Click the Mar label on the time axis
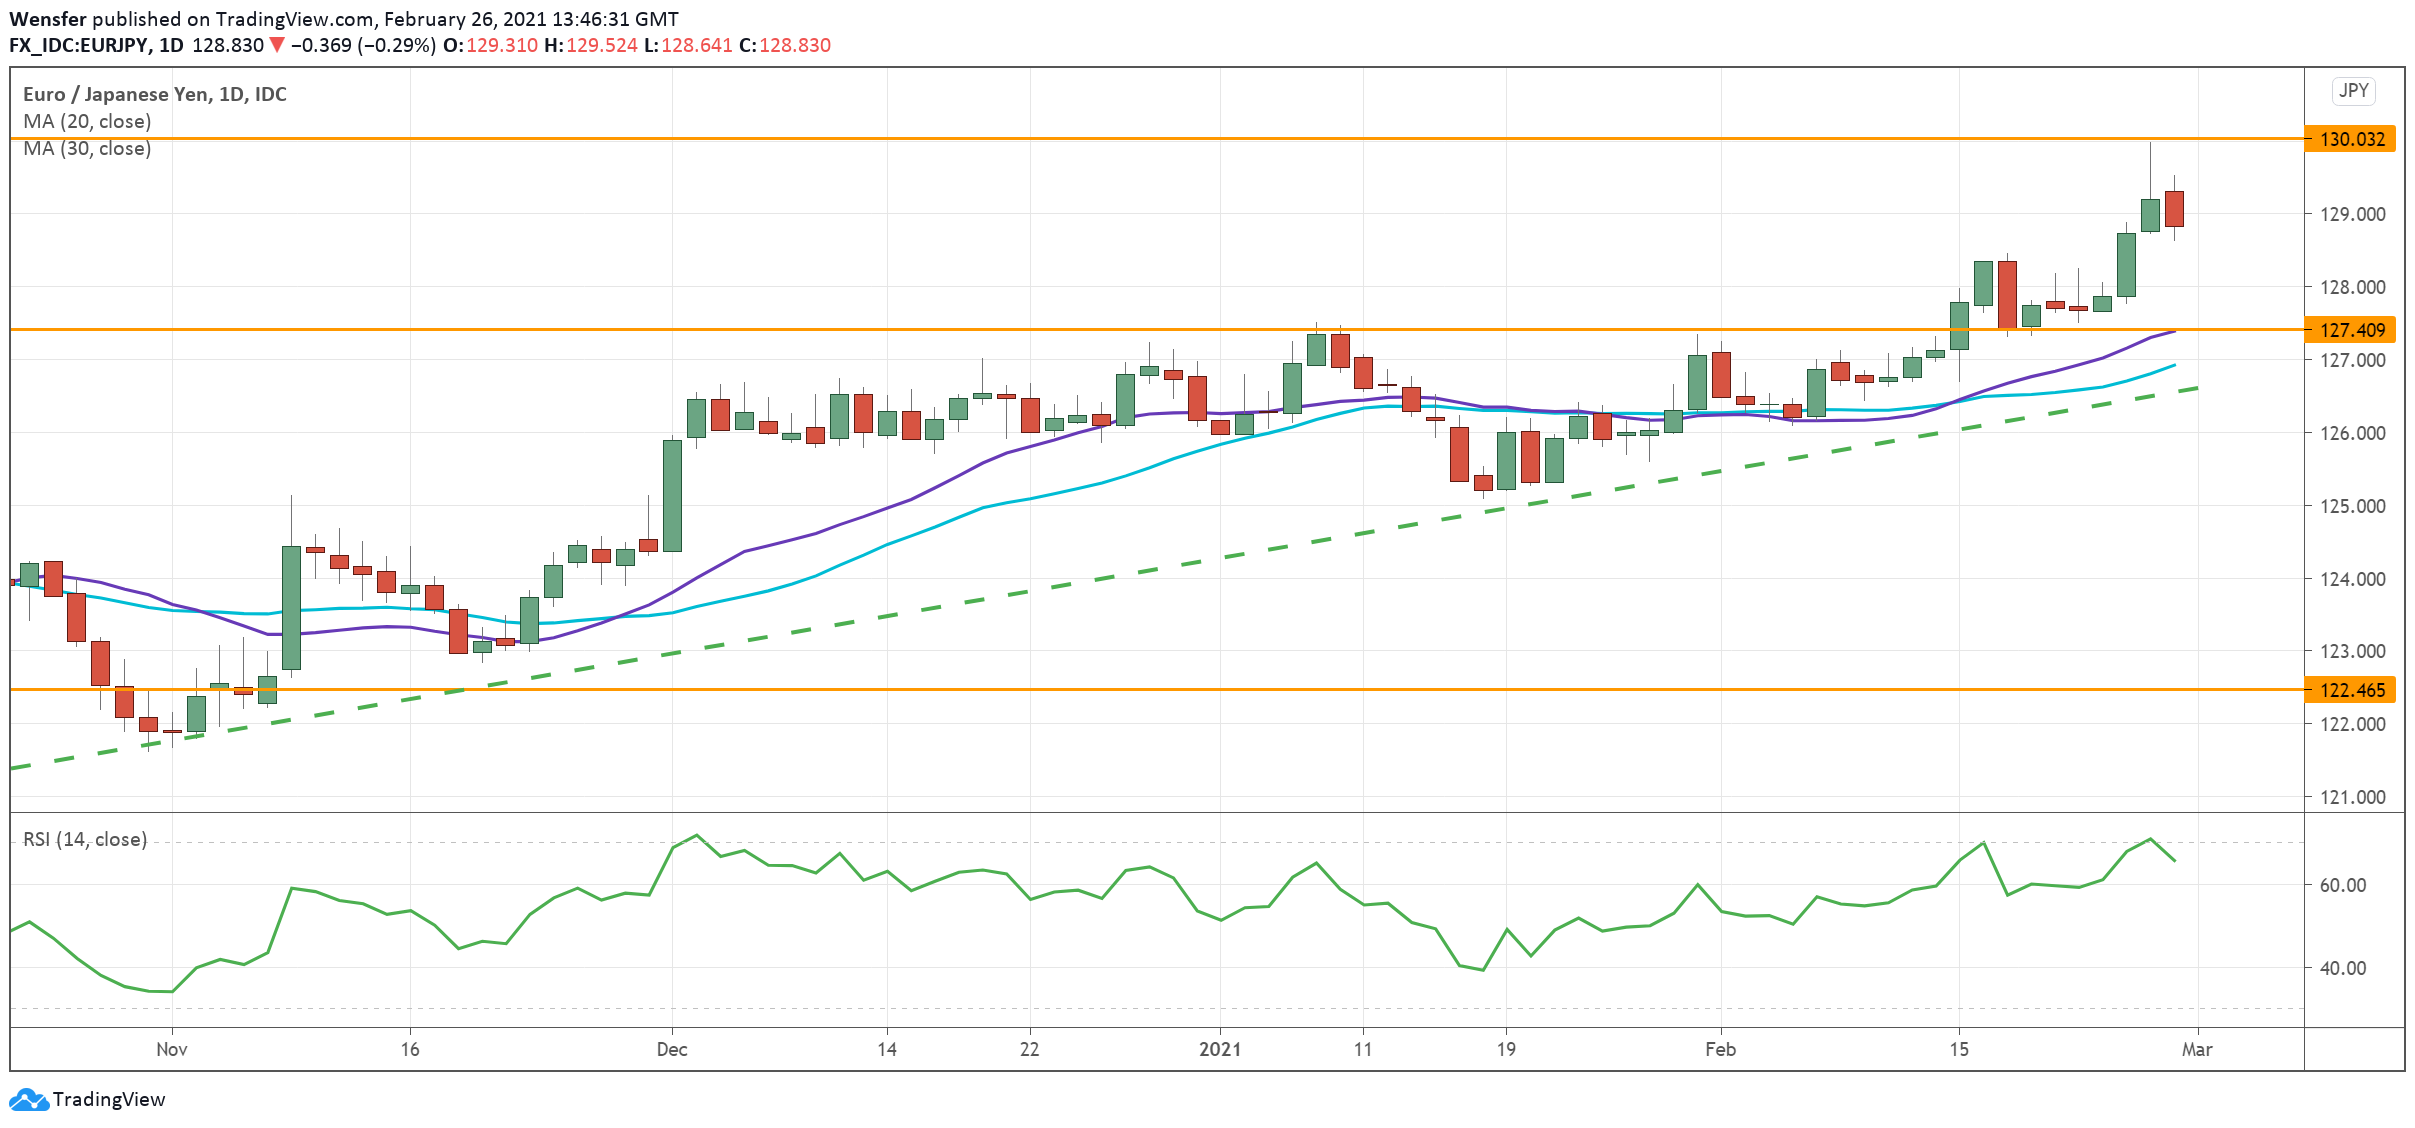The height and width of the screenshot is (1128, 2415). 2196,1049
